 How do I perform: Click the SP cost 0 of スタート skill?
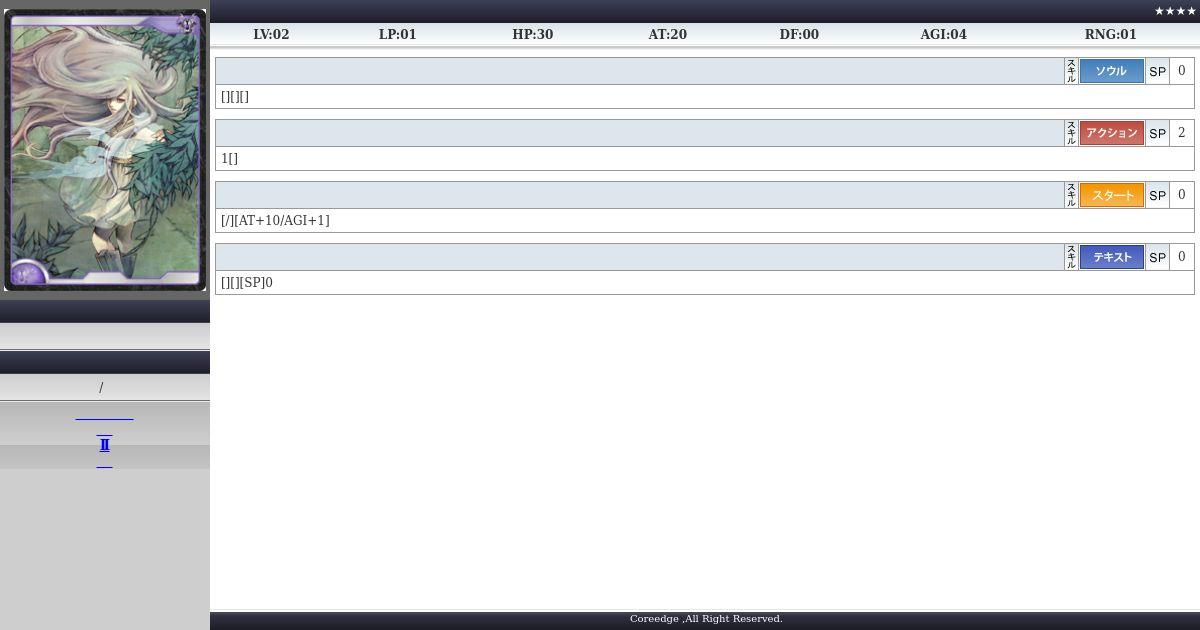pyautogui.click(x=1181, y=195)
